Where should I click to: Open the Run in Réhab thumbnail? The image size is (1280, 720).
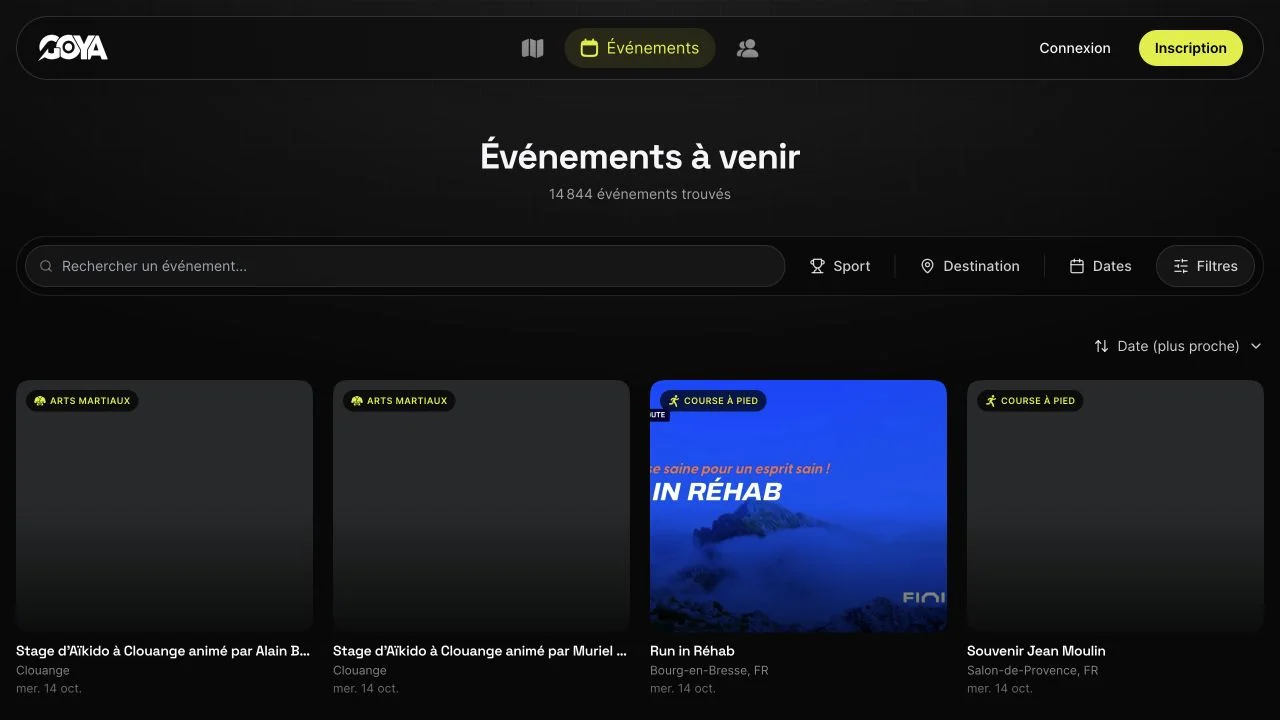798,506
